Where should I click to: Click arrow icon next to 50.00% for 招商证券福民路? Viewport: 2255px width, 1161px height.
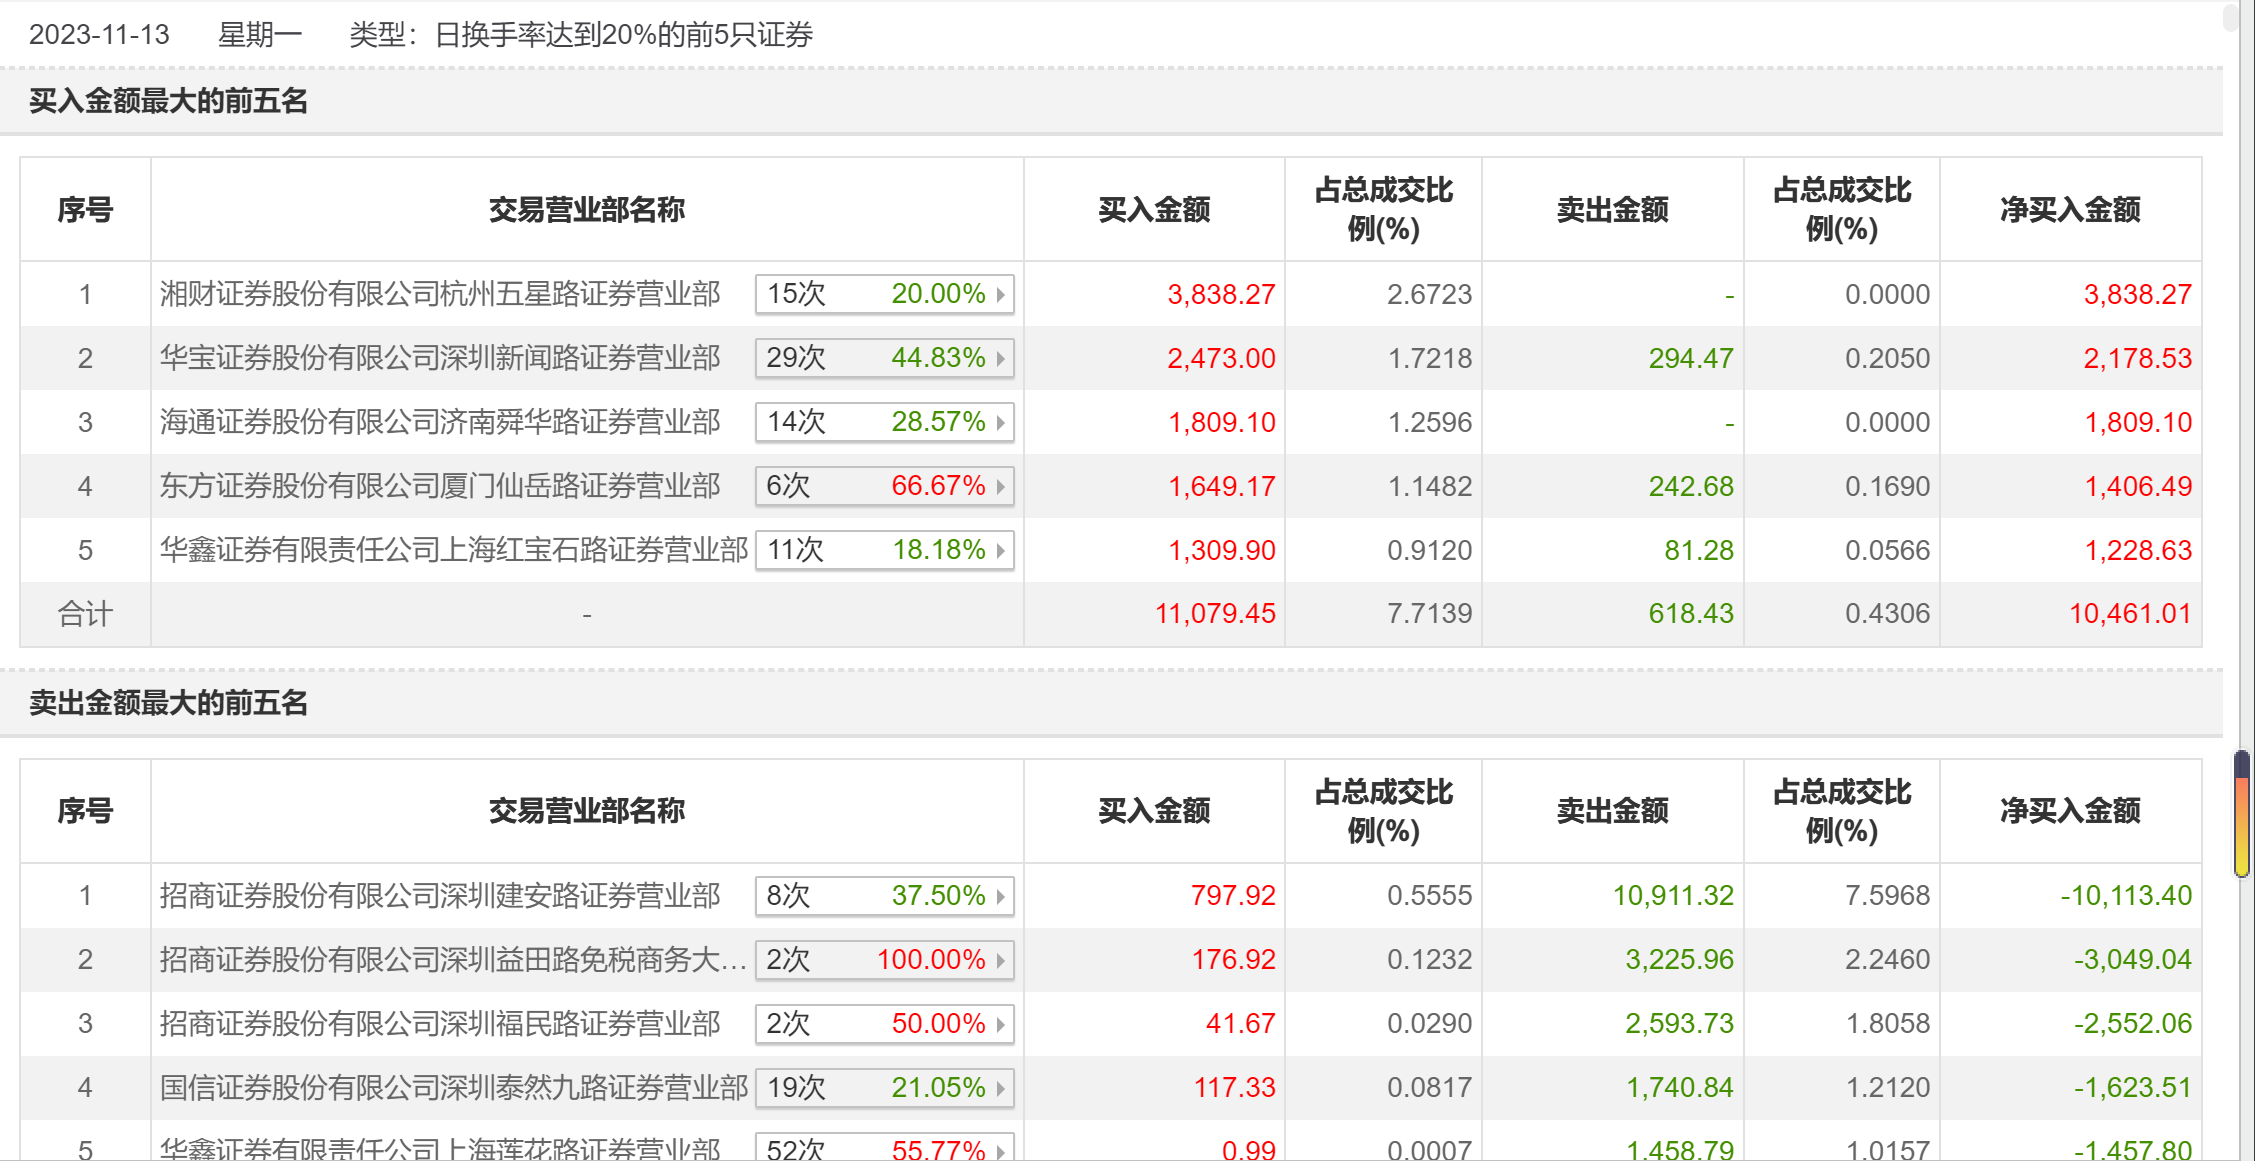pyautogui.click(x=1000, y=1024)
